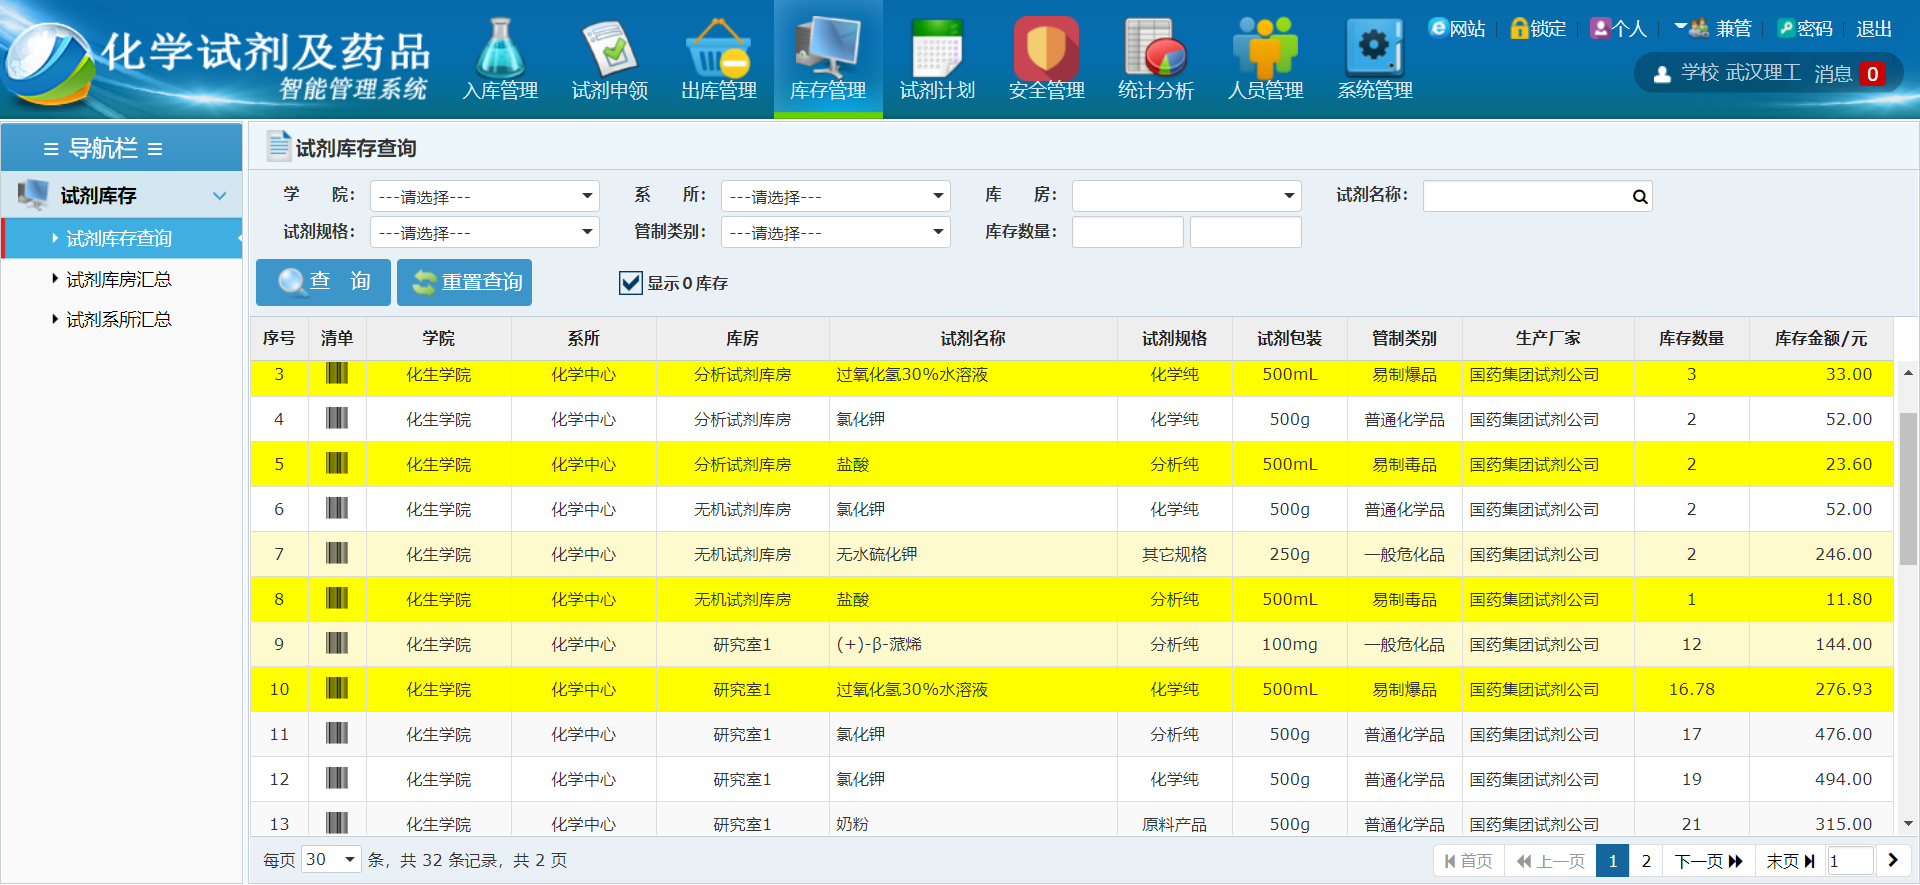The image size is (1920, 885).
Task: Click barcode list icon in row 11
Action: 337,733
